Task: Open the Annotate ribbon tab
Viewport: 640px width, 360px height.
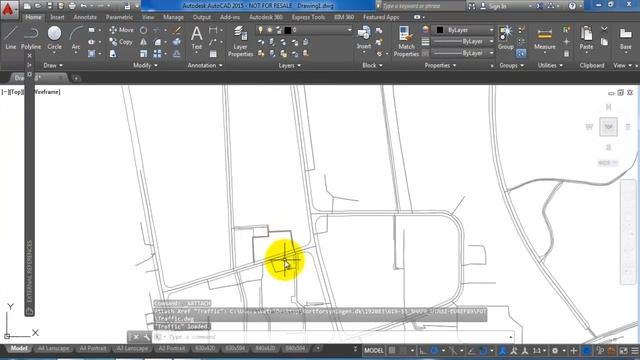Action: pos(85,17)
